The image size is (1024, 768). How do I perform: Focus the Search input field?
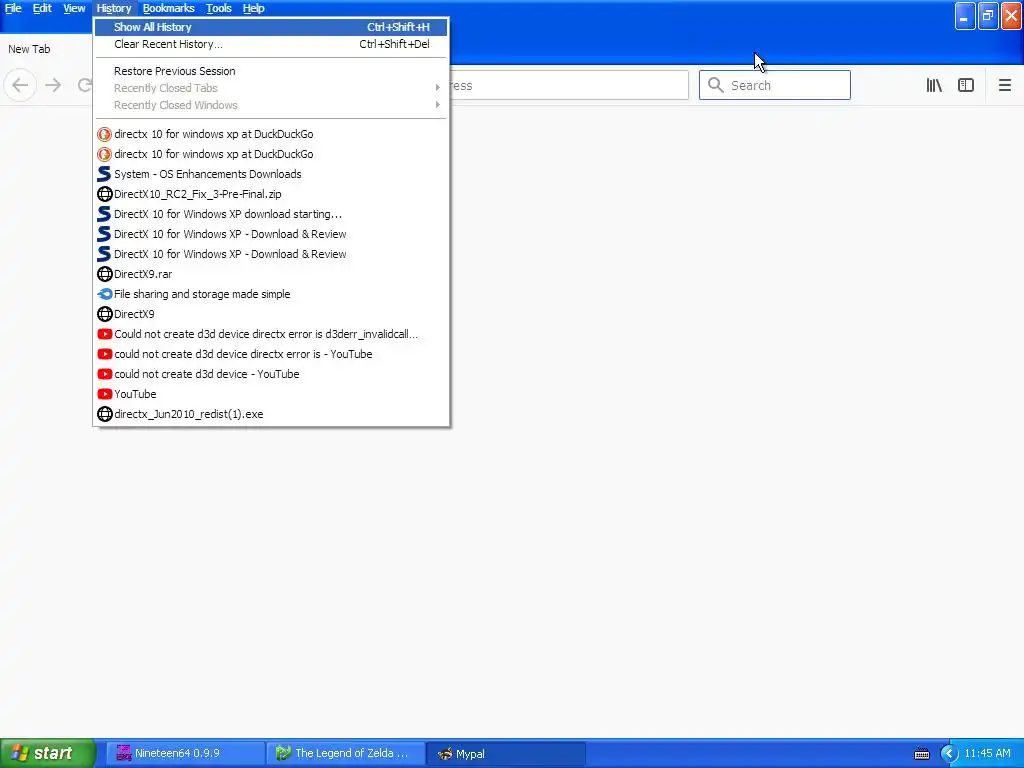coord(775,86)
